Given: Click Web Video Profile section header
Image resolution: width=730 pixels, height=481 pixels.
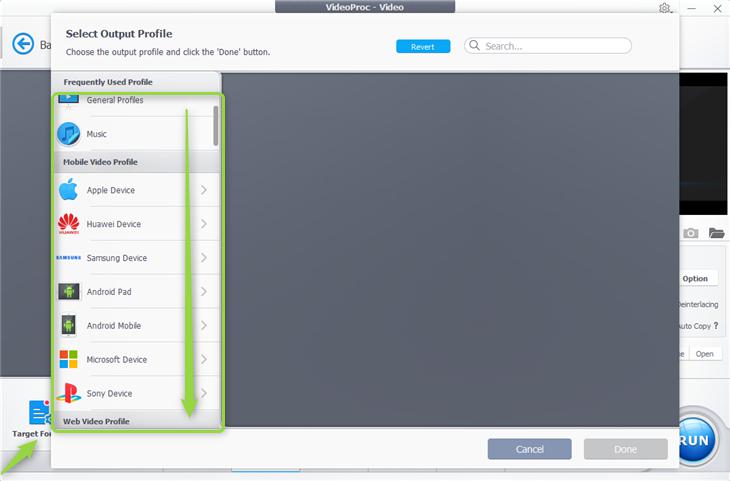Looking at the screenshot, I should pyautogui.click(x=137, y=421).
